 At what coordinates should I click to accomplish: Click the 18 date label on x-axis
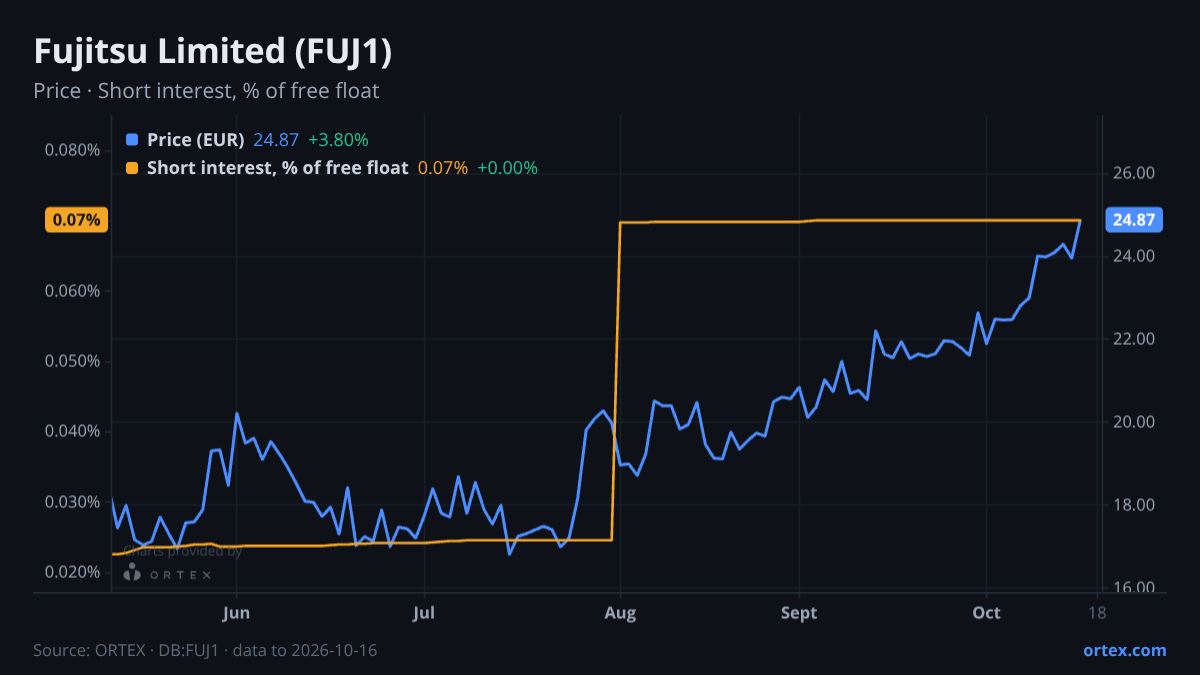pyautogui.click(x=1097, y=612)
